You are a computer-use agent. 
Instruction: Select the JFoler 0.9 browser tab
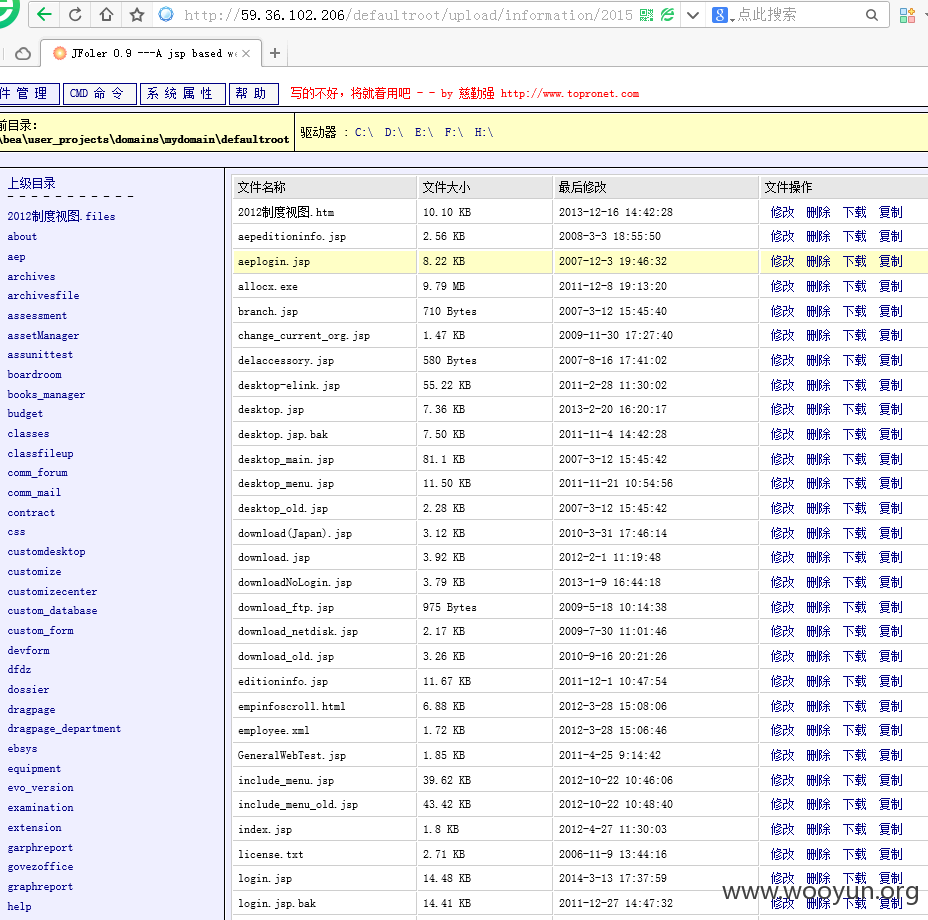click(152, 53)
